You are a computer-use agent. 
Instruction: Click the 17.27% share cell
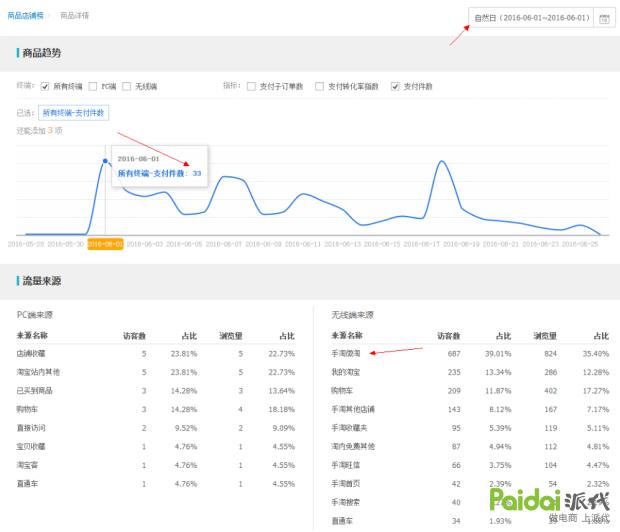point(596,391)
